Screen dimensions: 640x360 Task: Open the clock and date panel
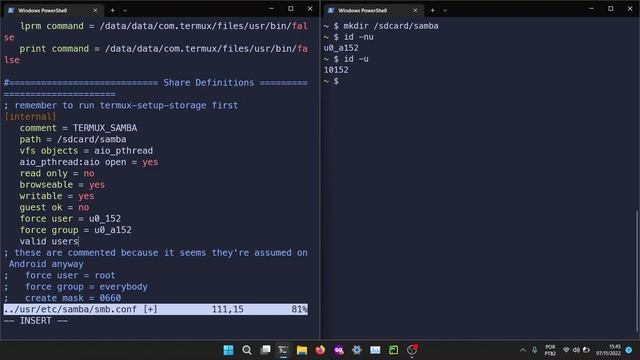608,350
